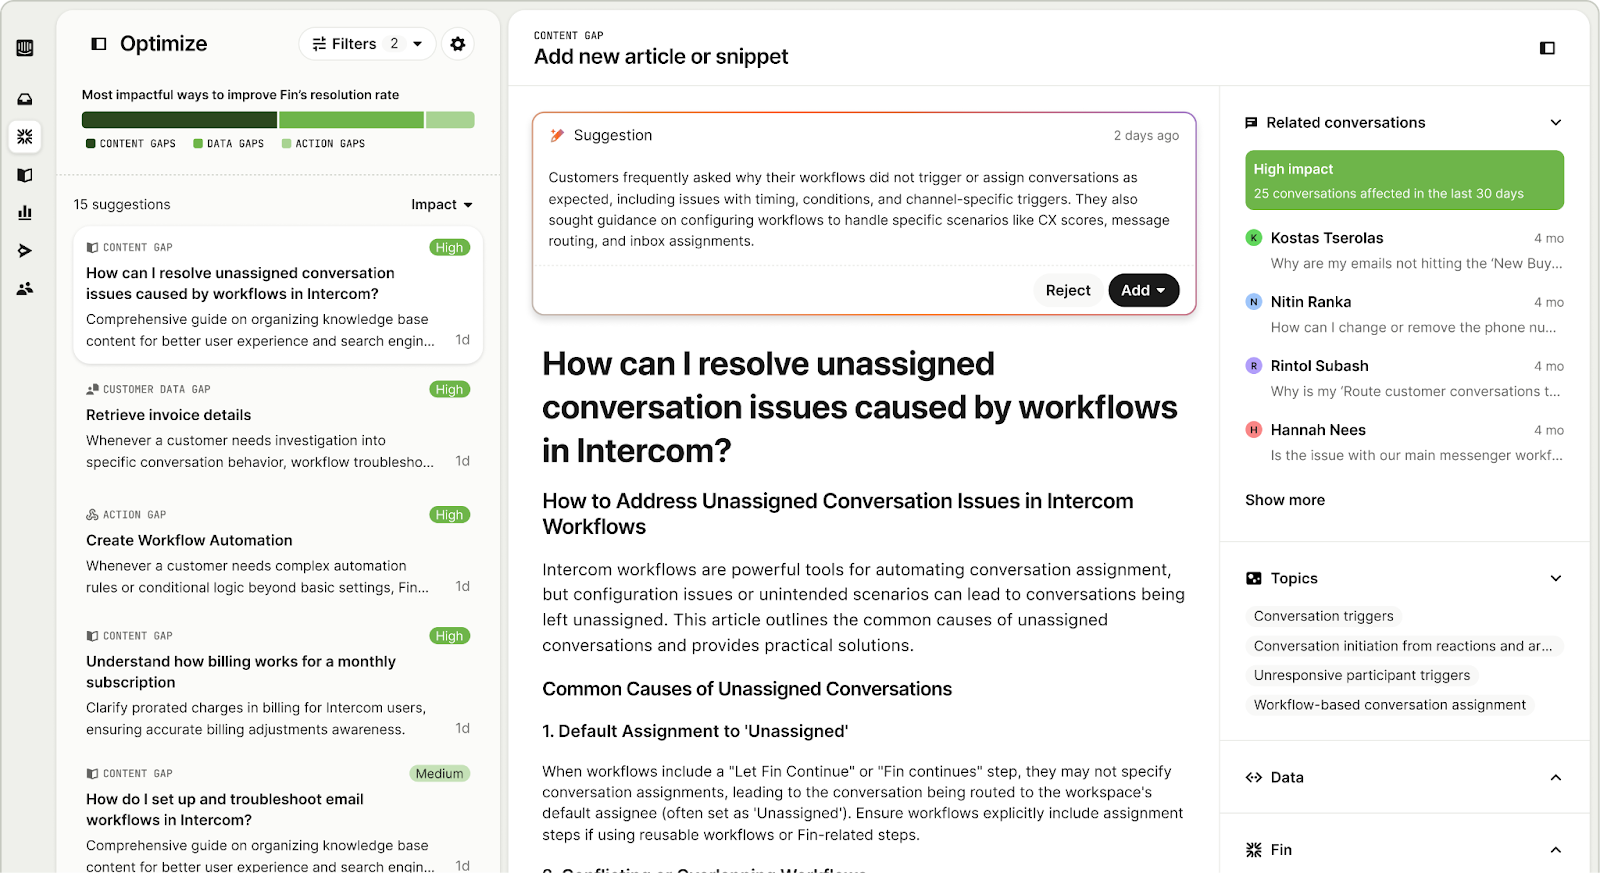
Task: Open the Inbox sidebar icon
Action: pos(25,99)
